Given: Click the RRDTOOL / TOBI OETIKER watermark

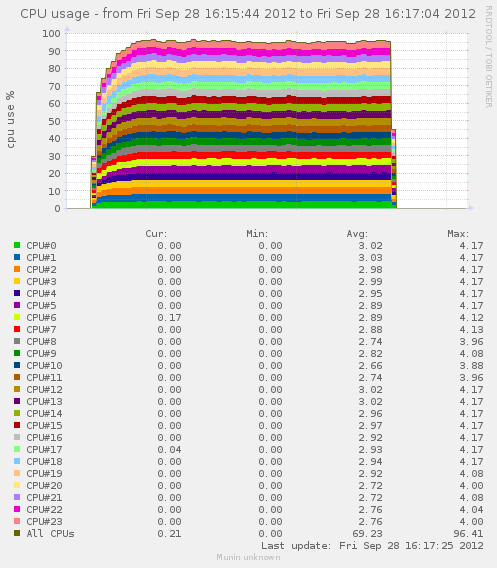Looking at the screenshot, I should click(x=488, y=57).
